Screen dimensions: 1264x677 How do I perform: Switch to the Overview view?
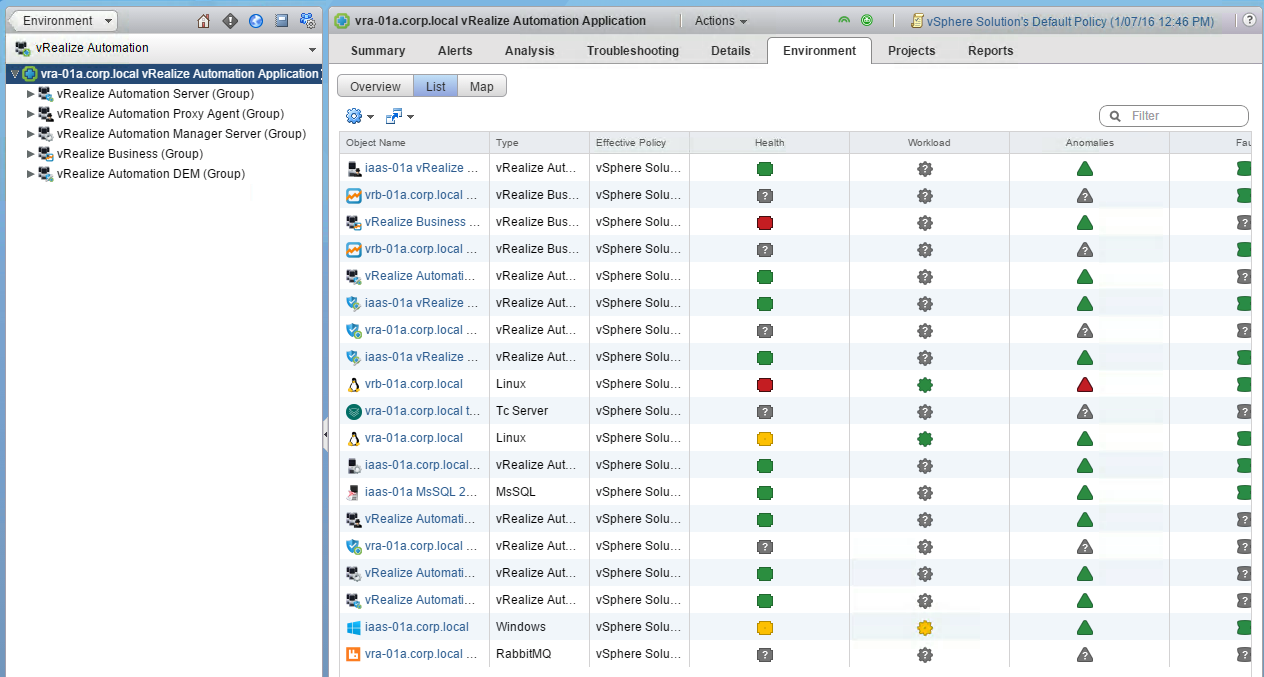375,87
